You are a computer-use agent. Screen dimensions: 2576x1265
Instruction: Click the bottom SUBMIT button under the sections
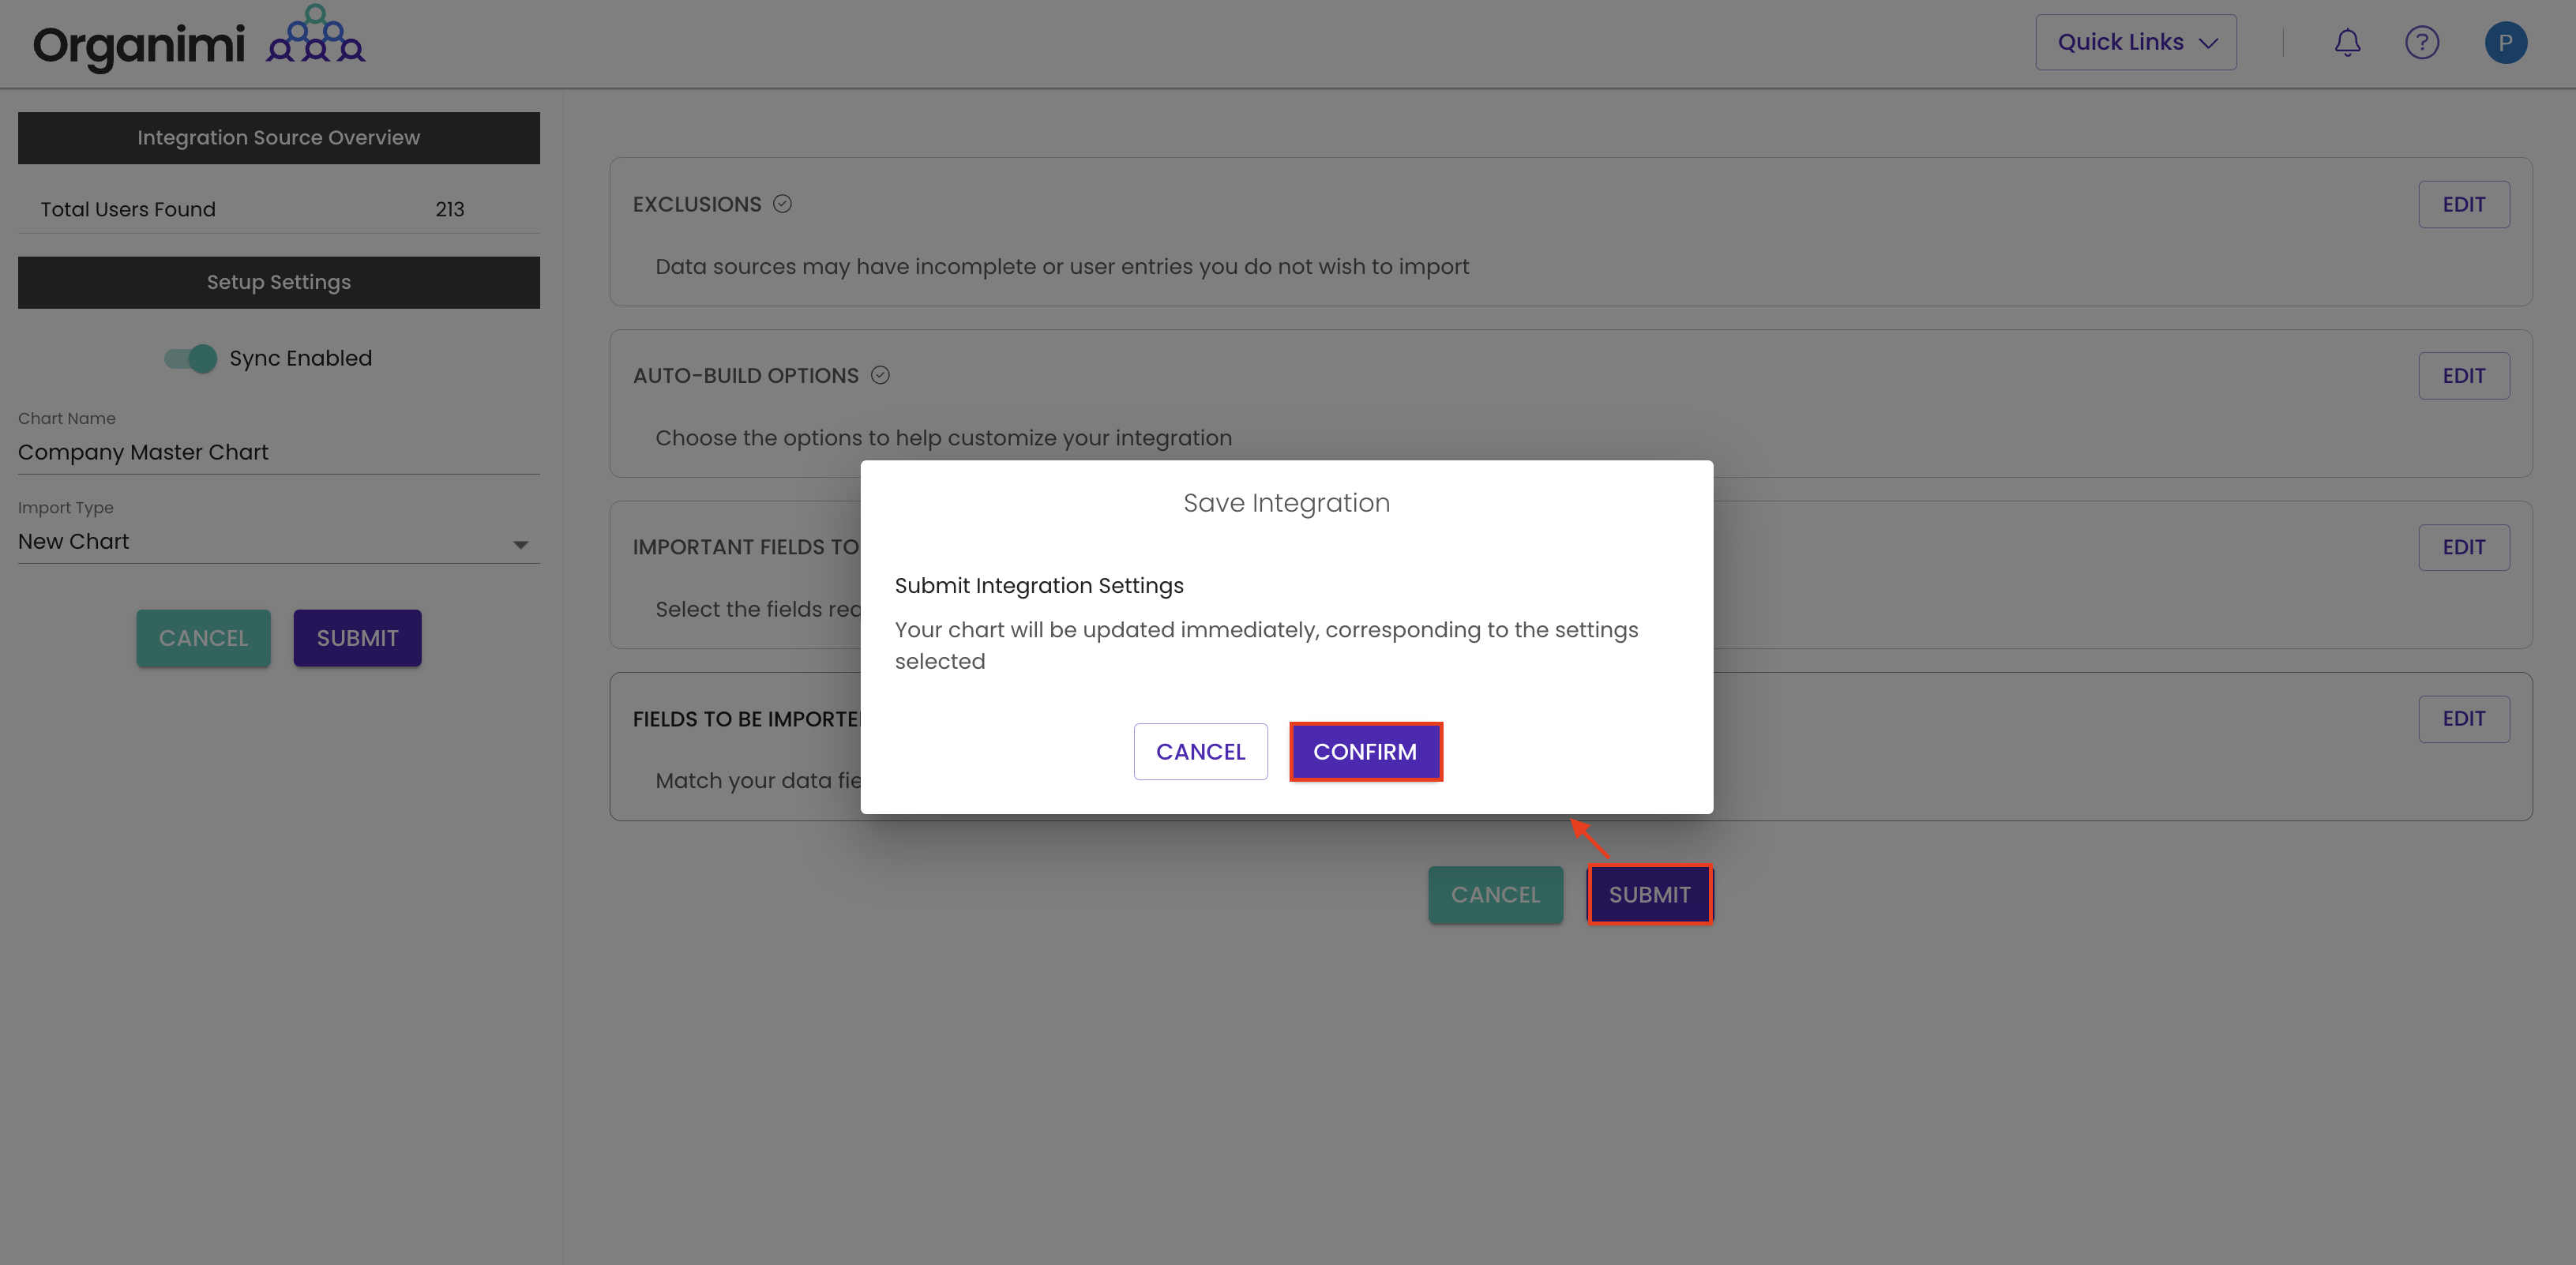click(x=1649, y=895)
